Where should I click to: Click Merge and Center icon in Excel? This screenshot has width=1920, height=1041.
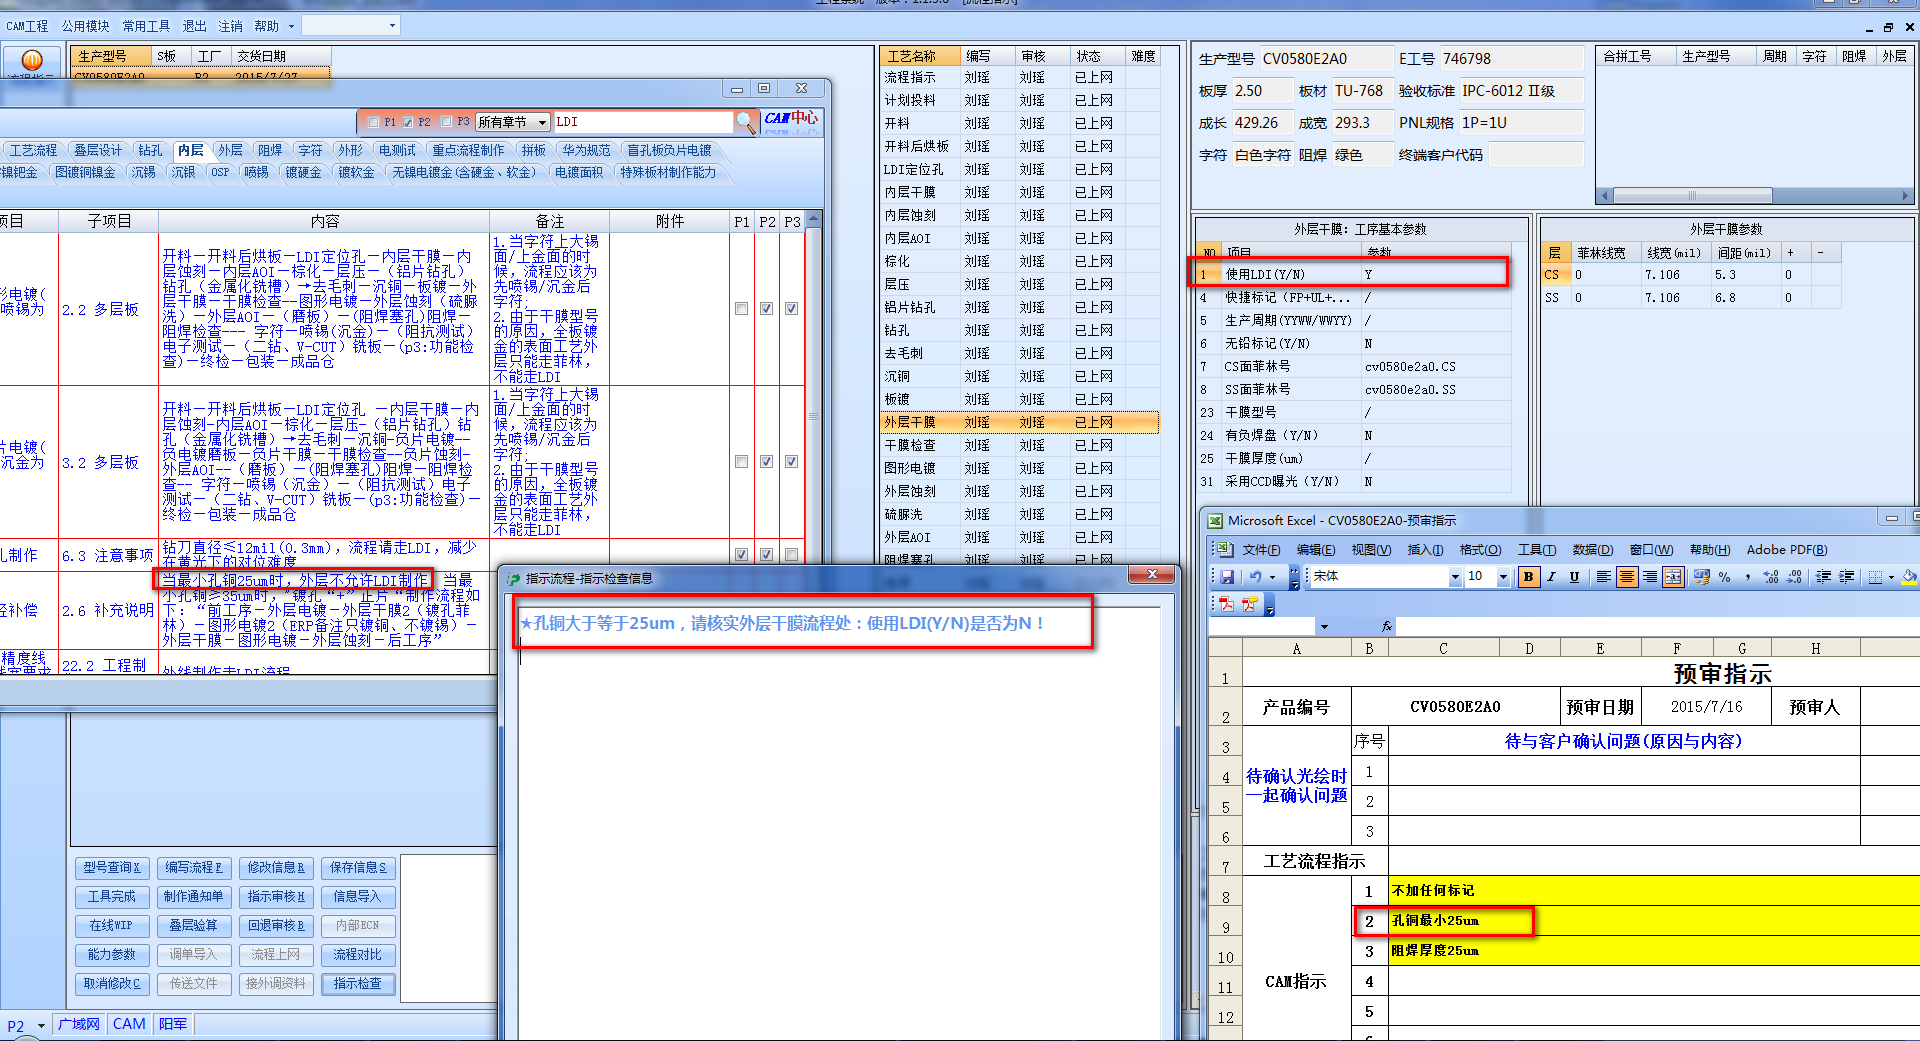[1673, 577]
